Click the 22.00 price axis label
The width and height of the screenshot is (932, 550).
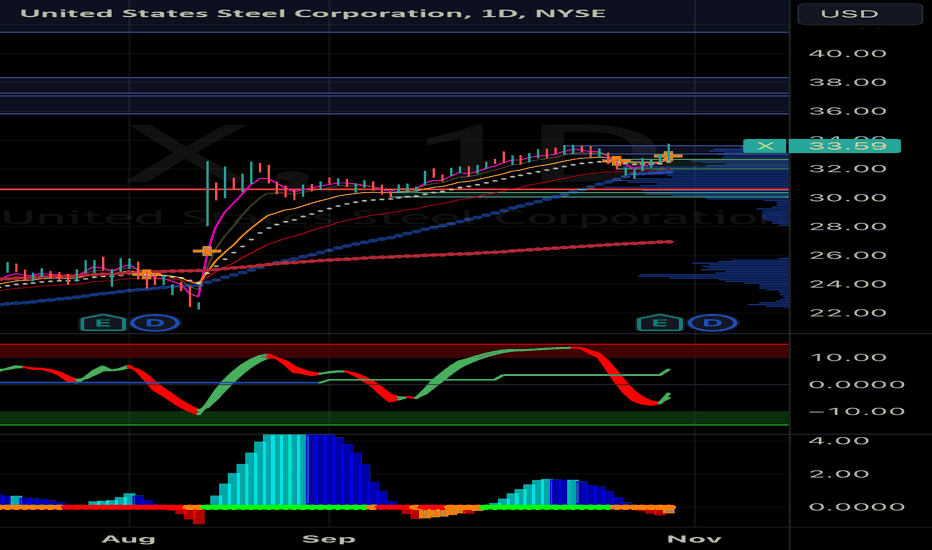[x=848, y=313]
